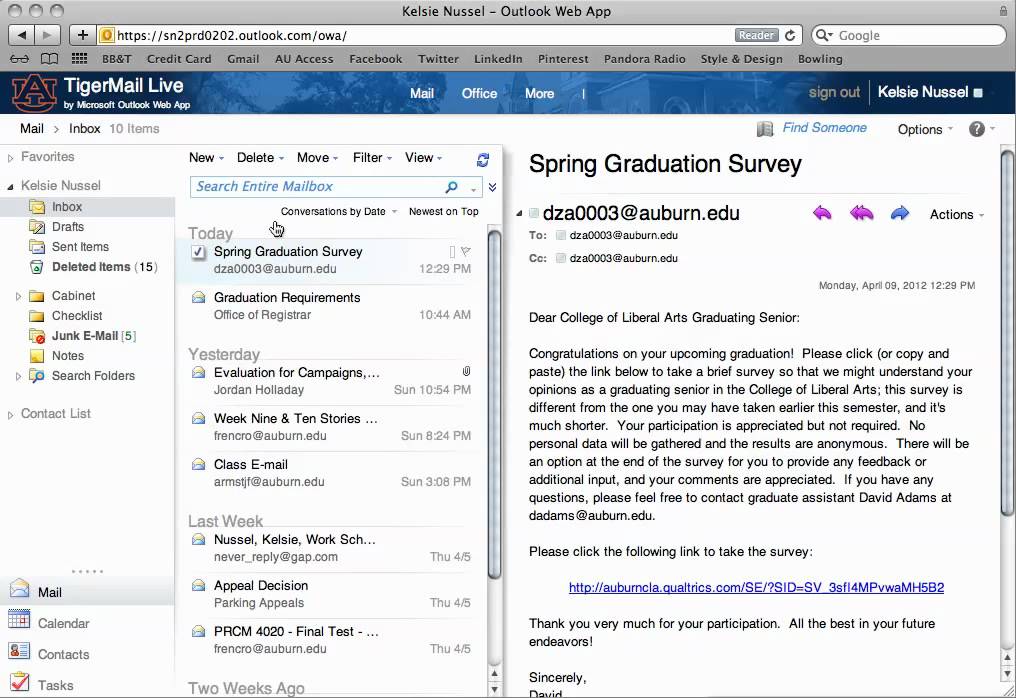Click the sign out link
The width and height of the screenshot is (1016, 698).
[x=834, y=92]
